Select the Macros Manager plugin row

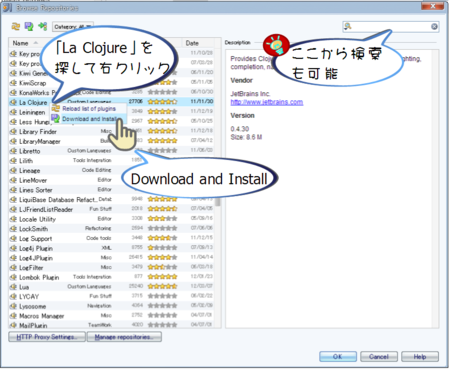coord(111,315)
